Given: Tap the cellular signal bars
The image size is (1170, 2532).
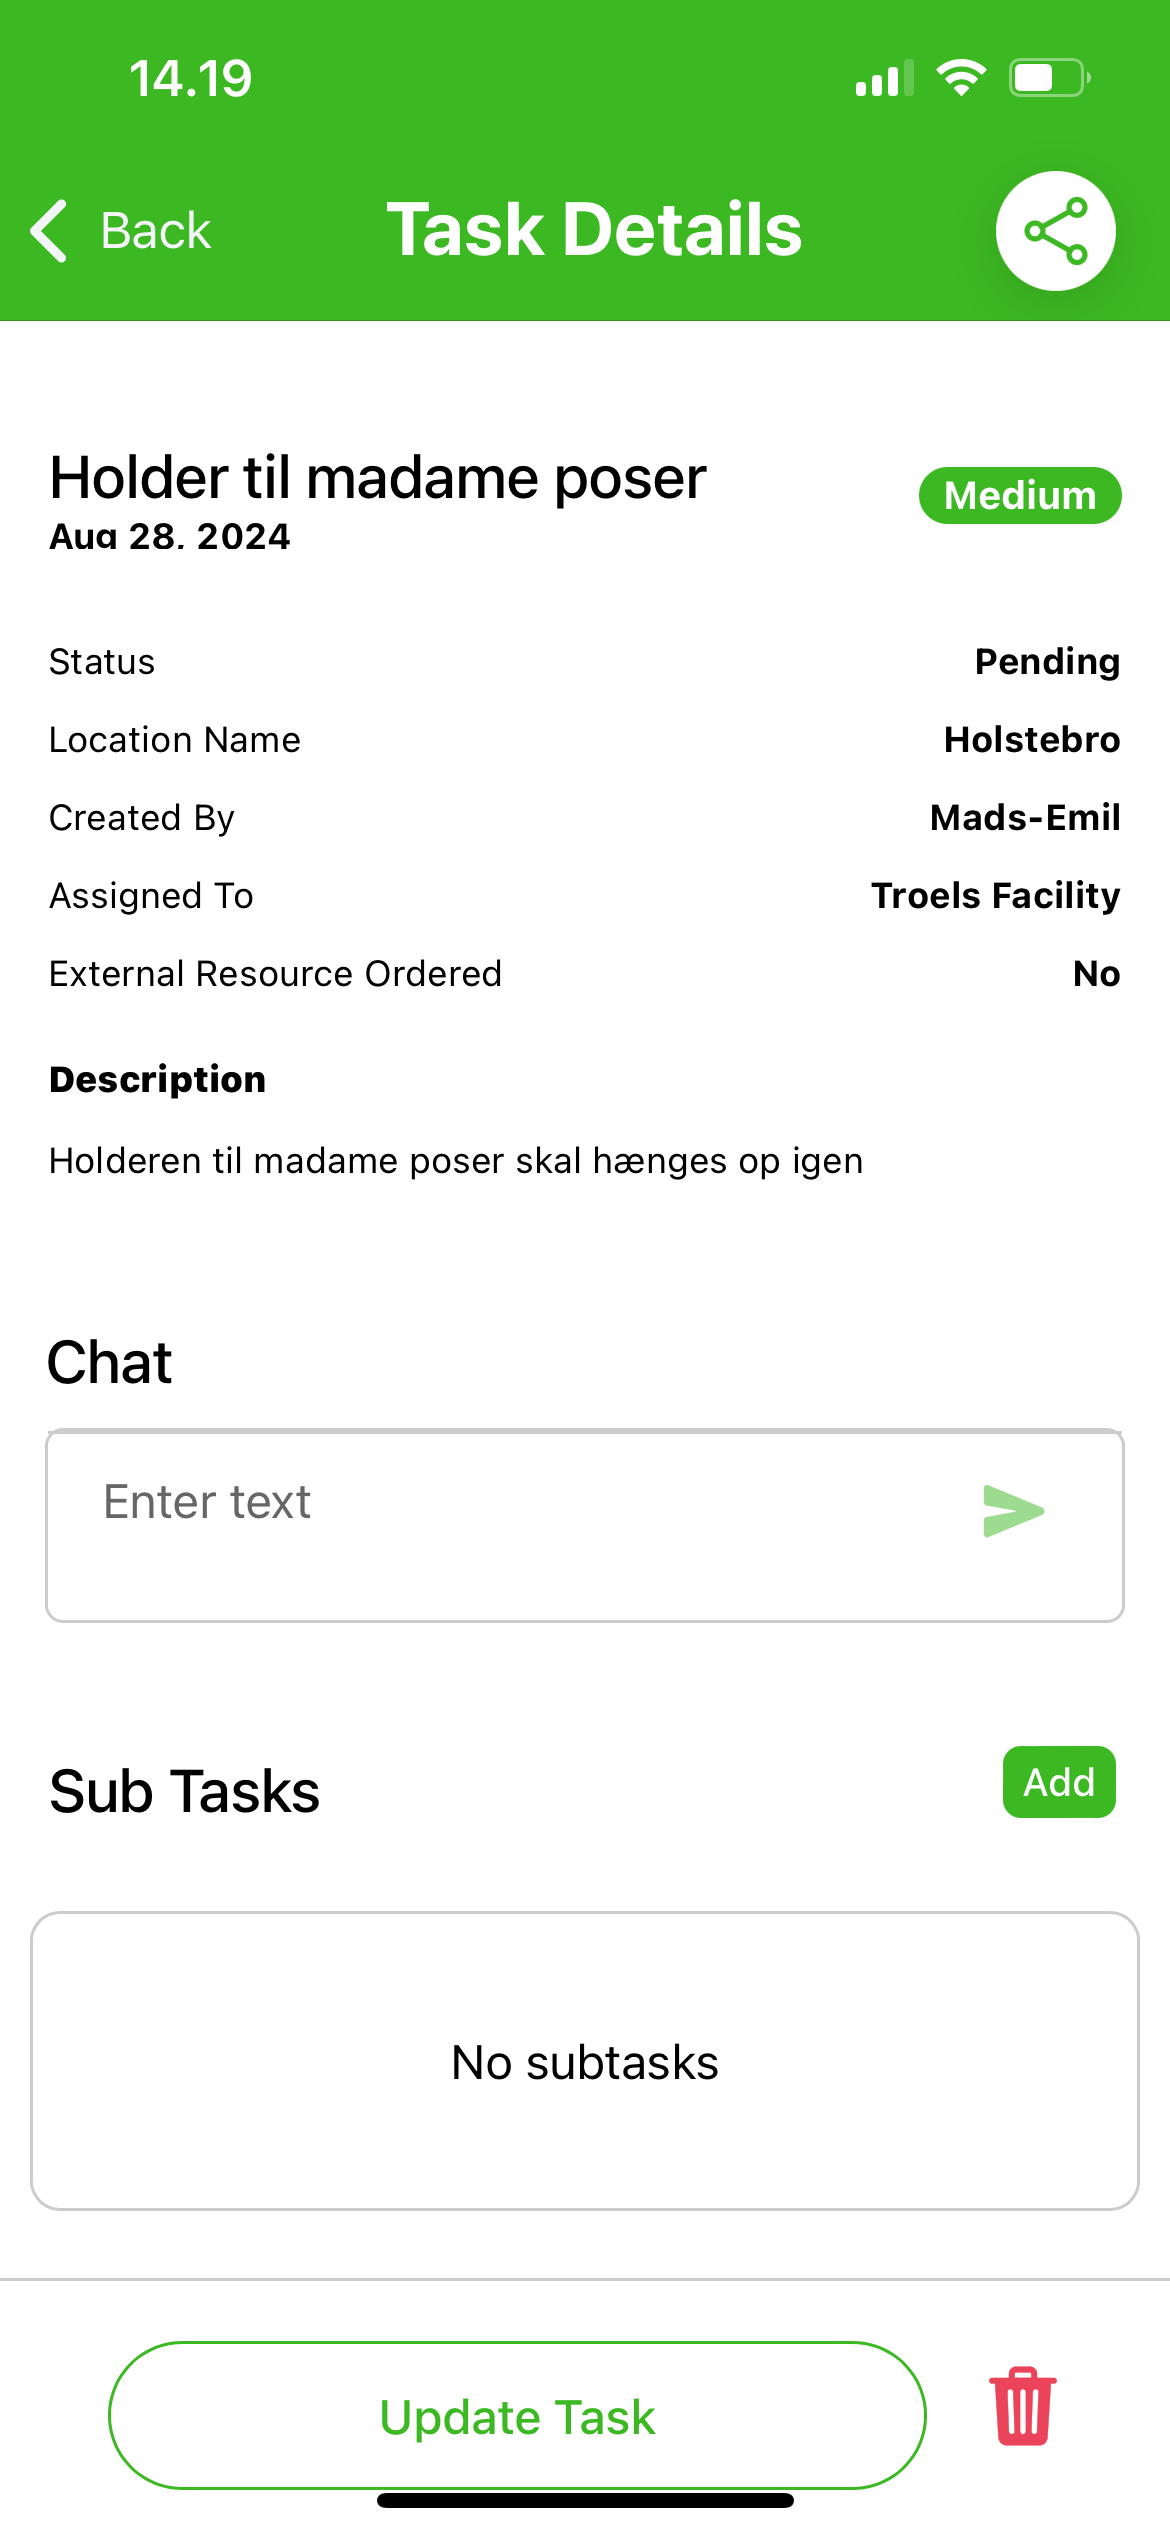Looking at the screenshot, I should tap(884, 79).
